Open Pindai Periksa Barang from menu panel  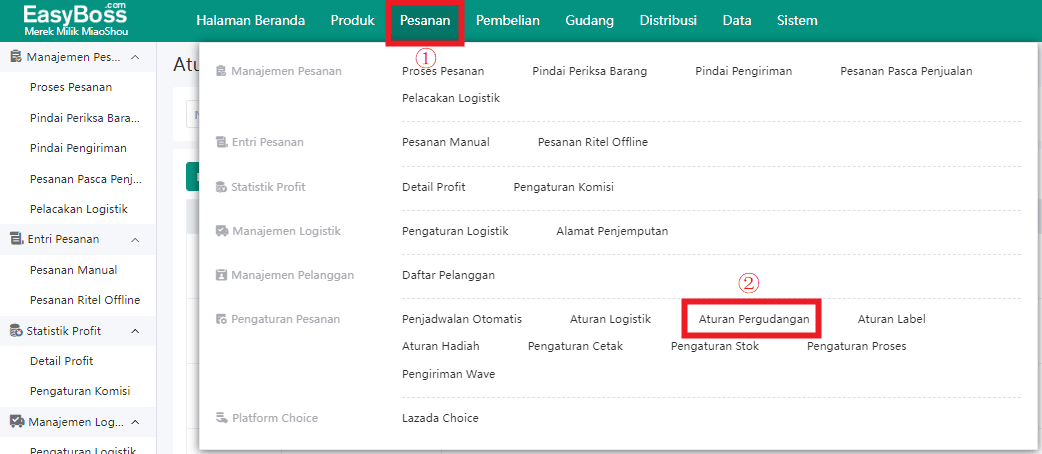click(589, 71)
